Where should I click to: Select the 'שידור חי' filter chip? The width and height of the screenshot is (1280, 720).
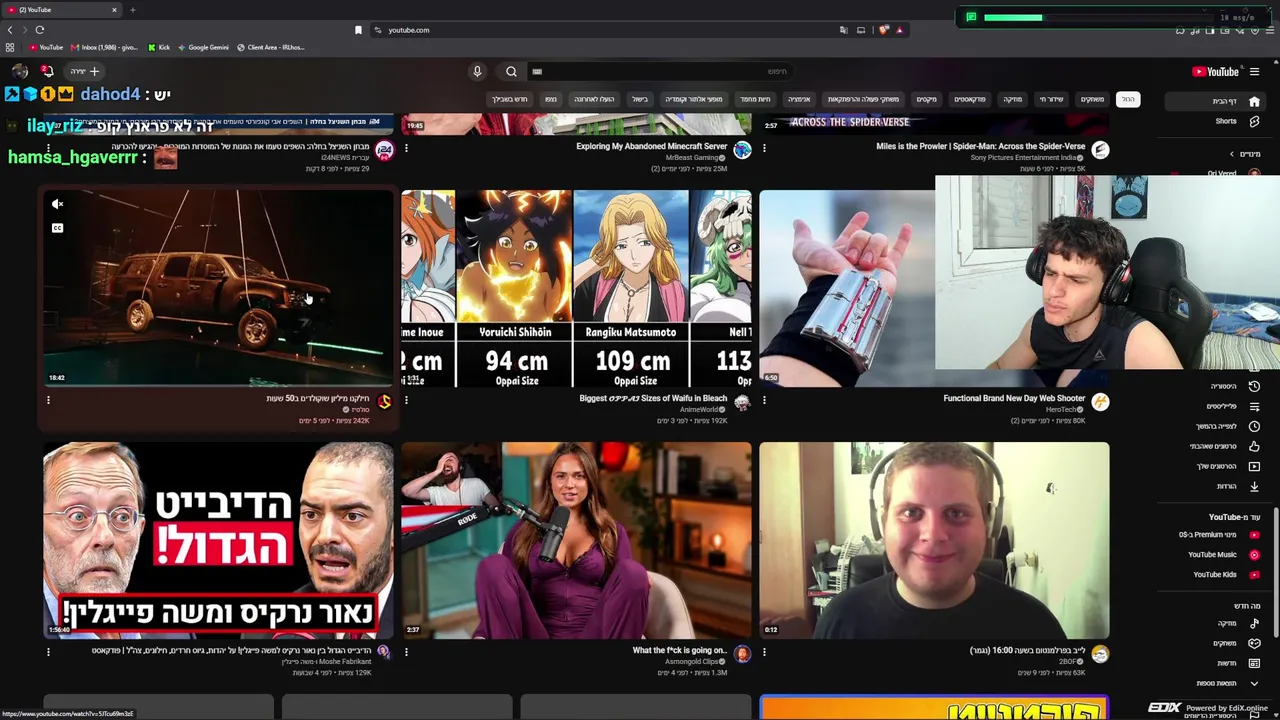1051,99
